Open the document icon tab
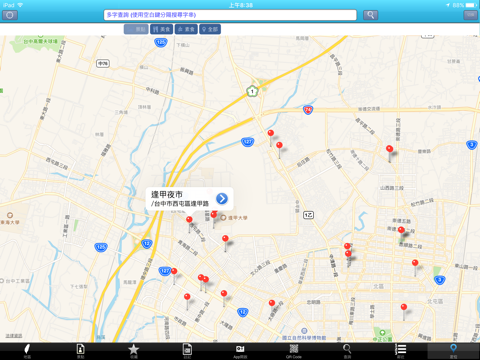Screen dimensions: 480x360 coord(187,351)
